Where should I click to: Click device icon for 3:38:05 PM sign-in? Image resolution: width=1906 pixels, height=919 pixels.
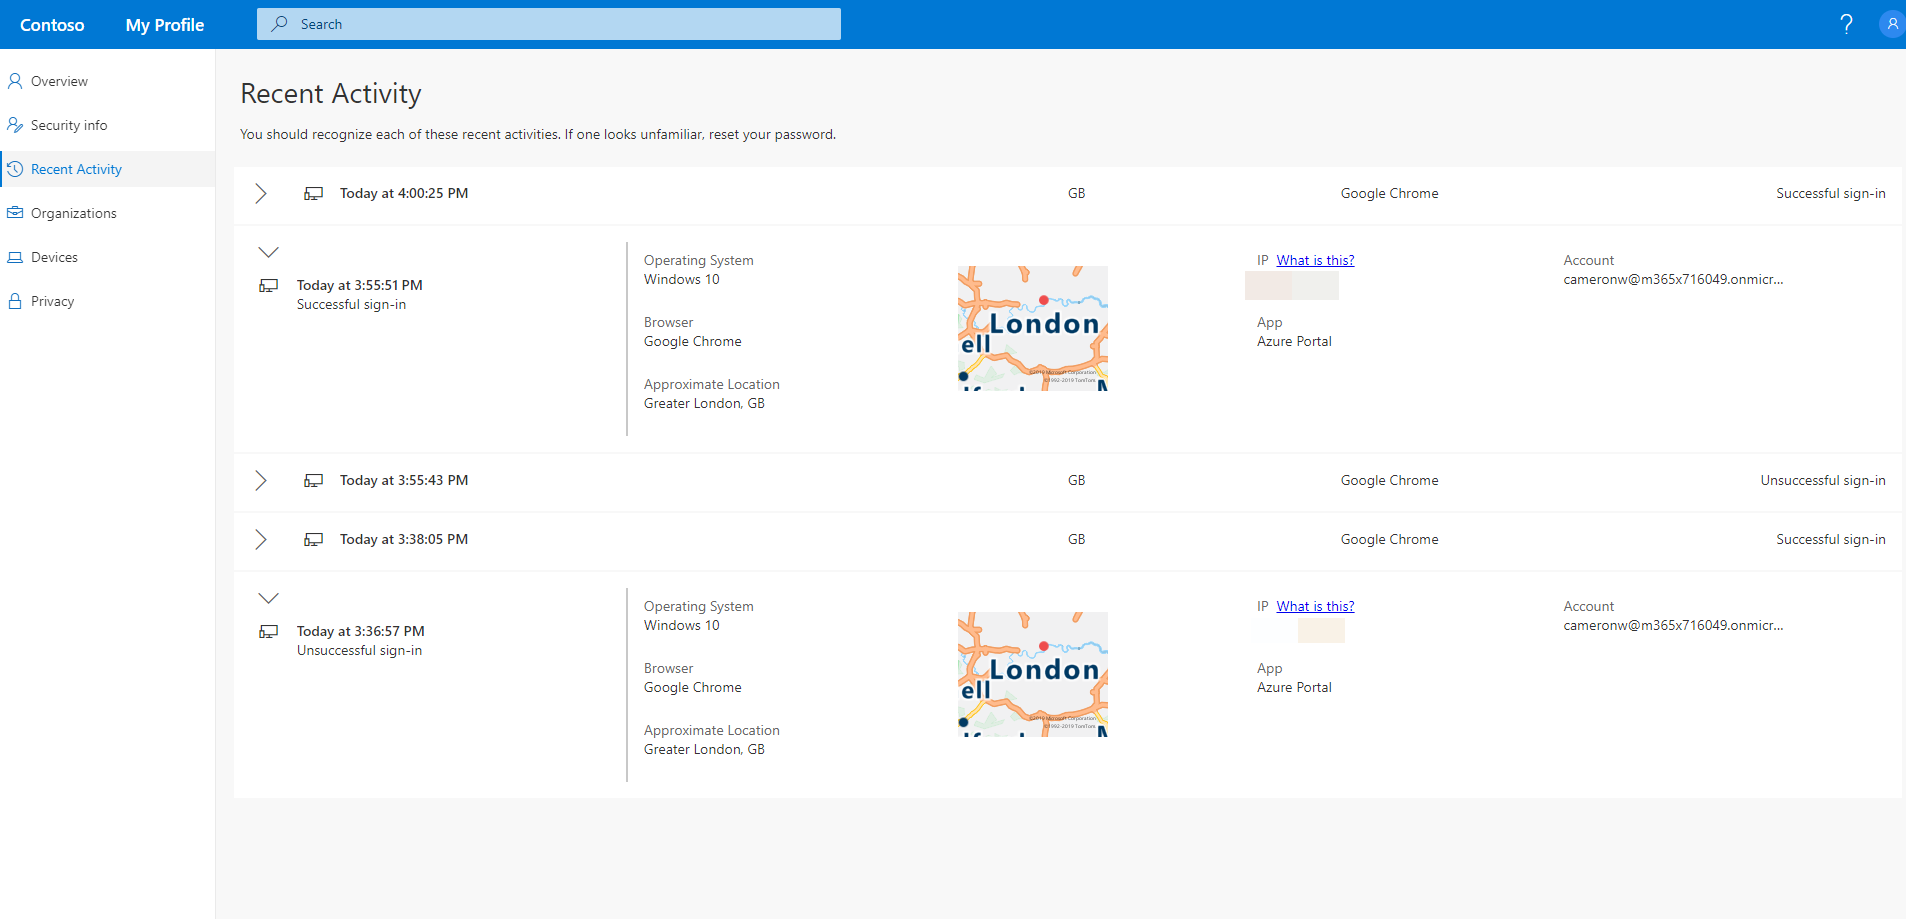313,540
